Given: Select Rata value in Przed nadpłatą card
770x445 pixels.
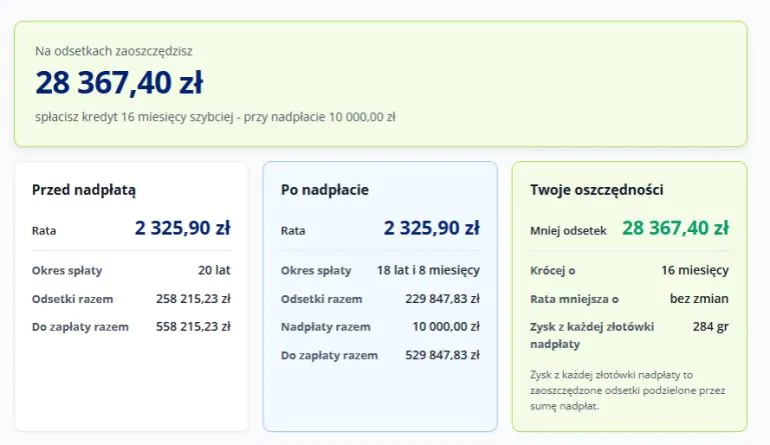Looking at the screenshot, I should (183, 228).
